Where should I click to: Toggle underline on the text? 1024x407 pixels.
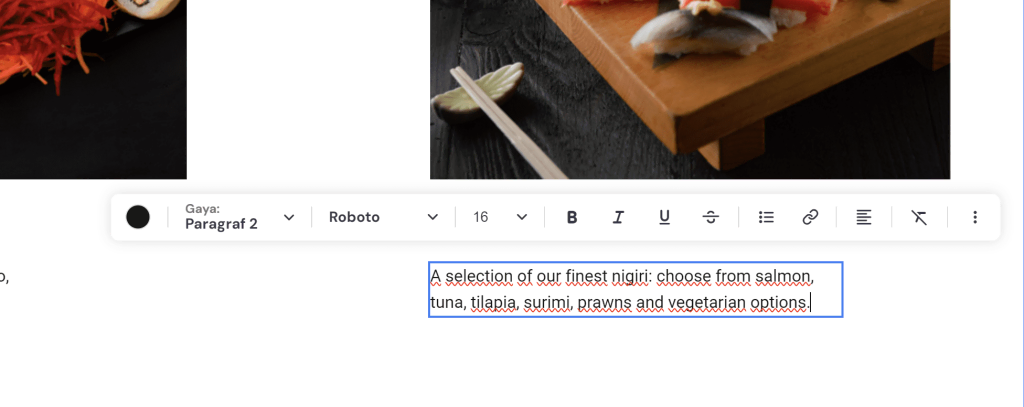point(664,217)
